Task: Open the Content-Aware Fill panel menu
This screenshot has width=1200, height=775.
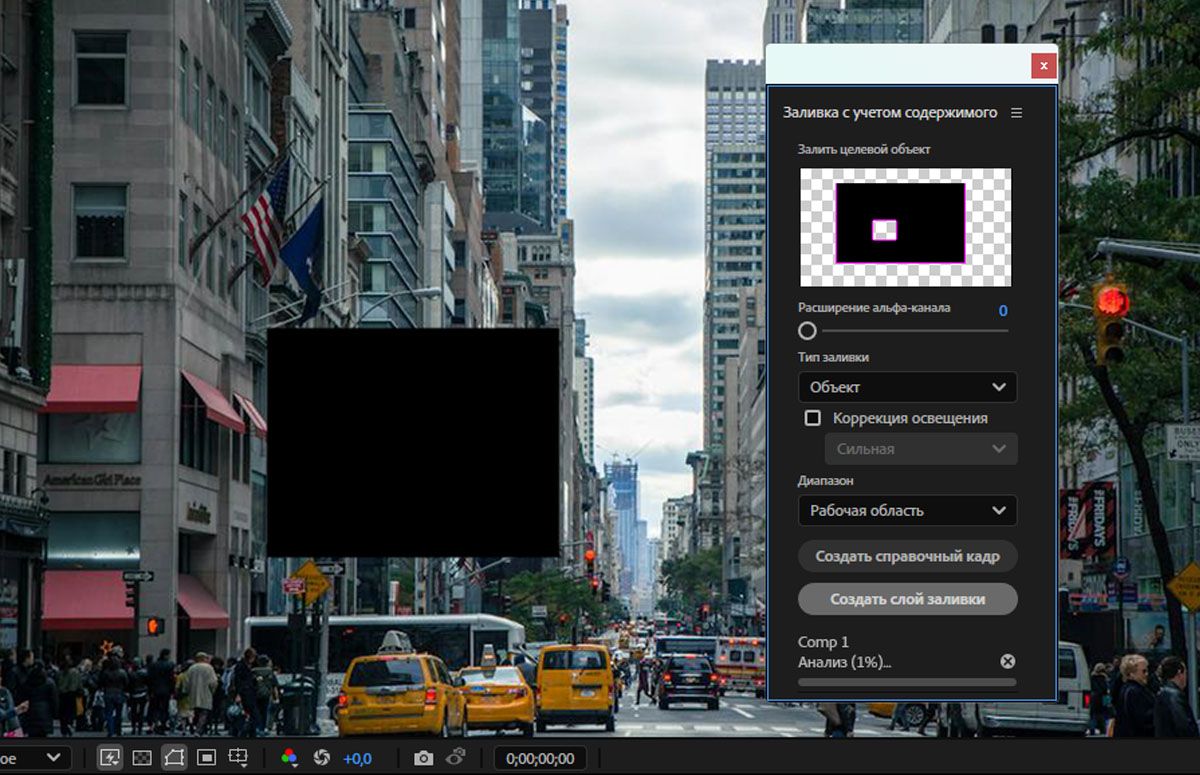Action: point(1017,113)
